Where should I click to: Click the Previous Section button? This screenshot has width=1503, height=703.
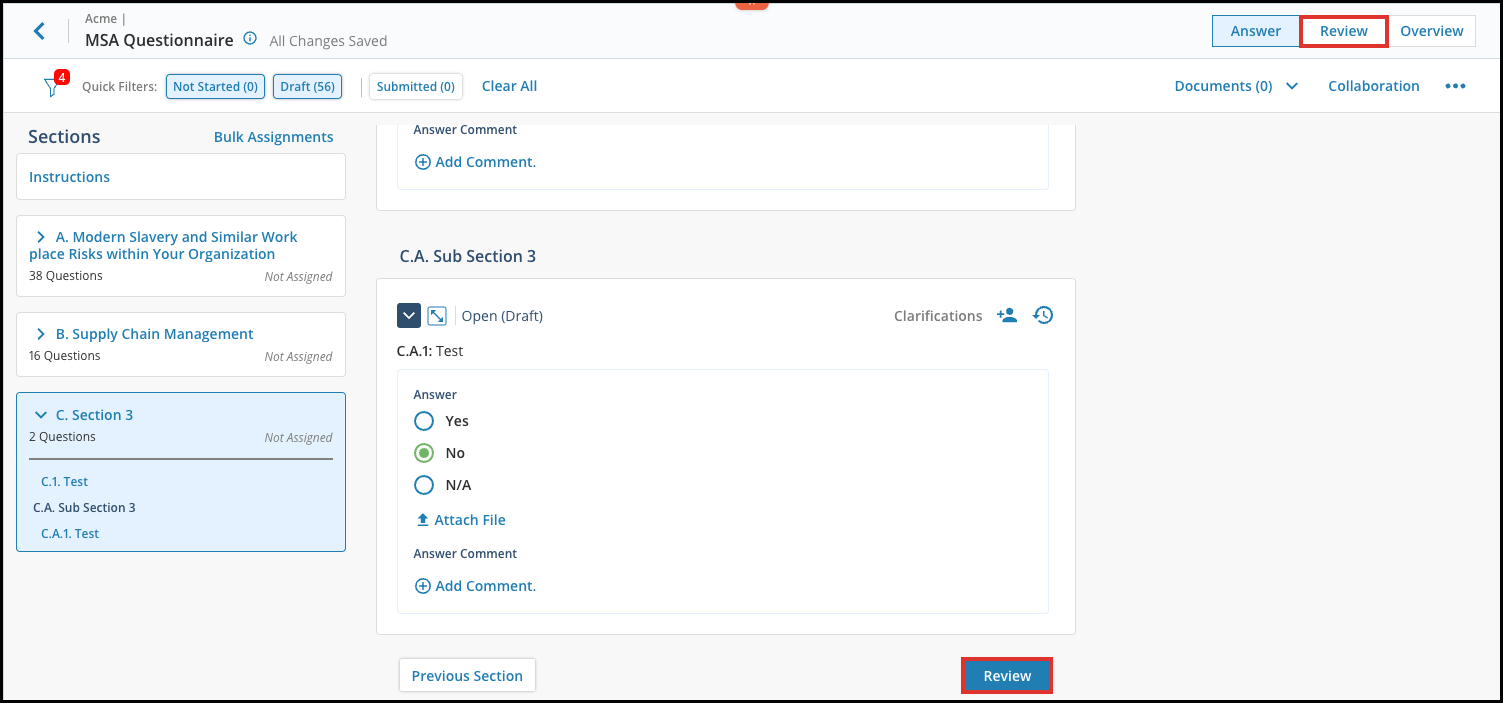pos(467,676)
